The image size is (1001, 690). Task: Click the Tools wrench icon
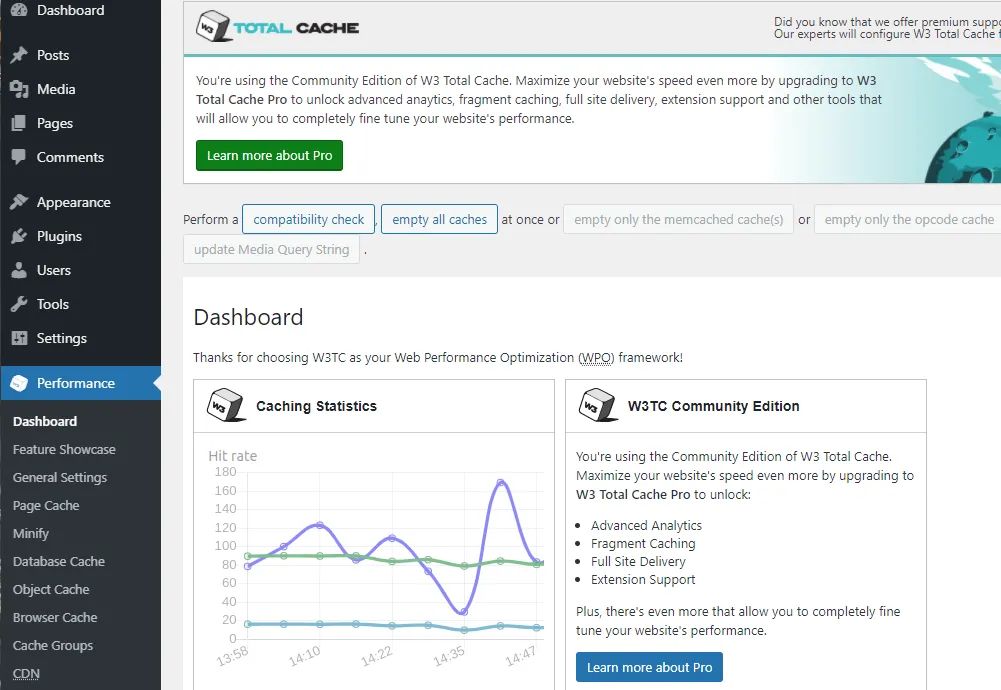[19, 304]
